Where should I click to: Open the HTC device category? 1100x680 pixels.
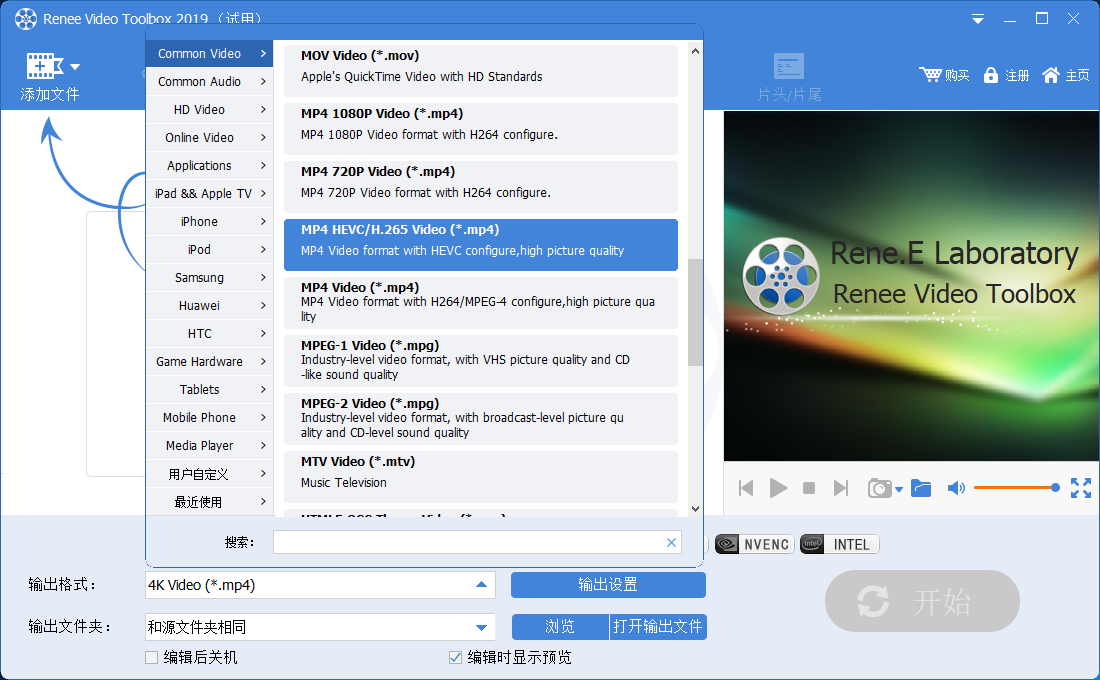[209, 334]
